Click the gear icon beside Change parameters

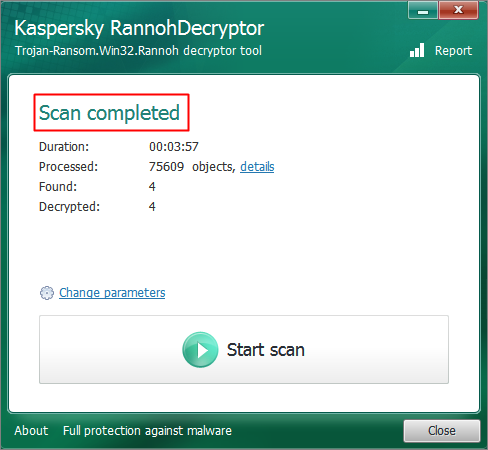(x=47, y=293)
